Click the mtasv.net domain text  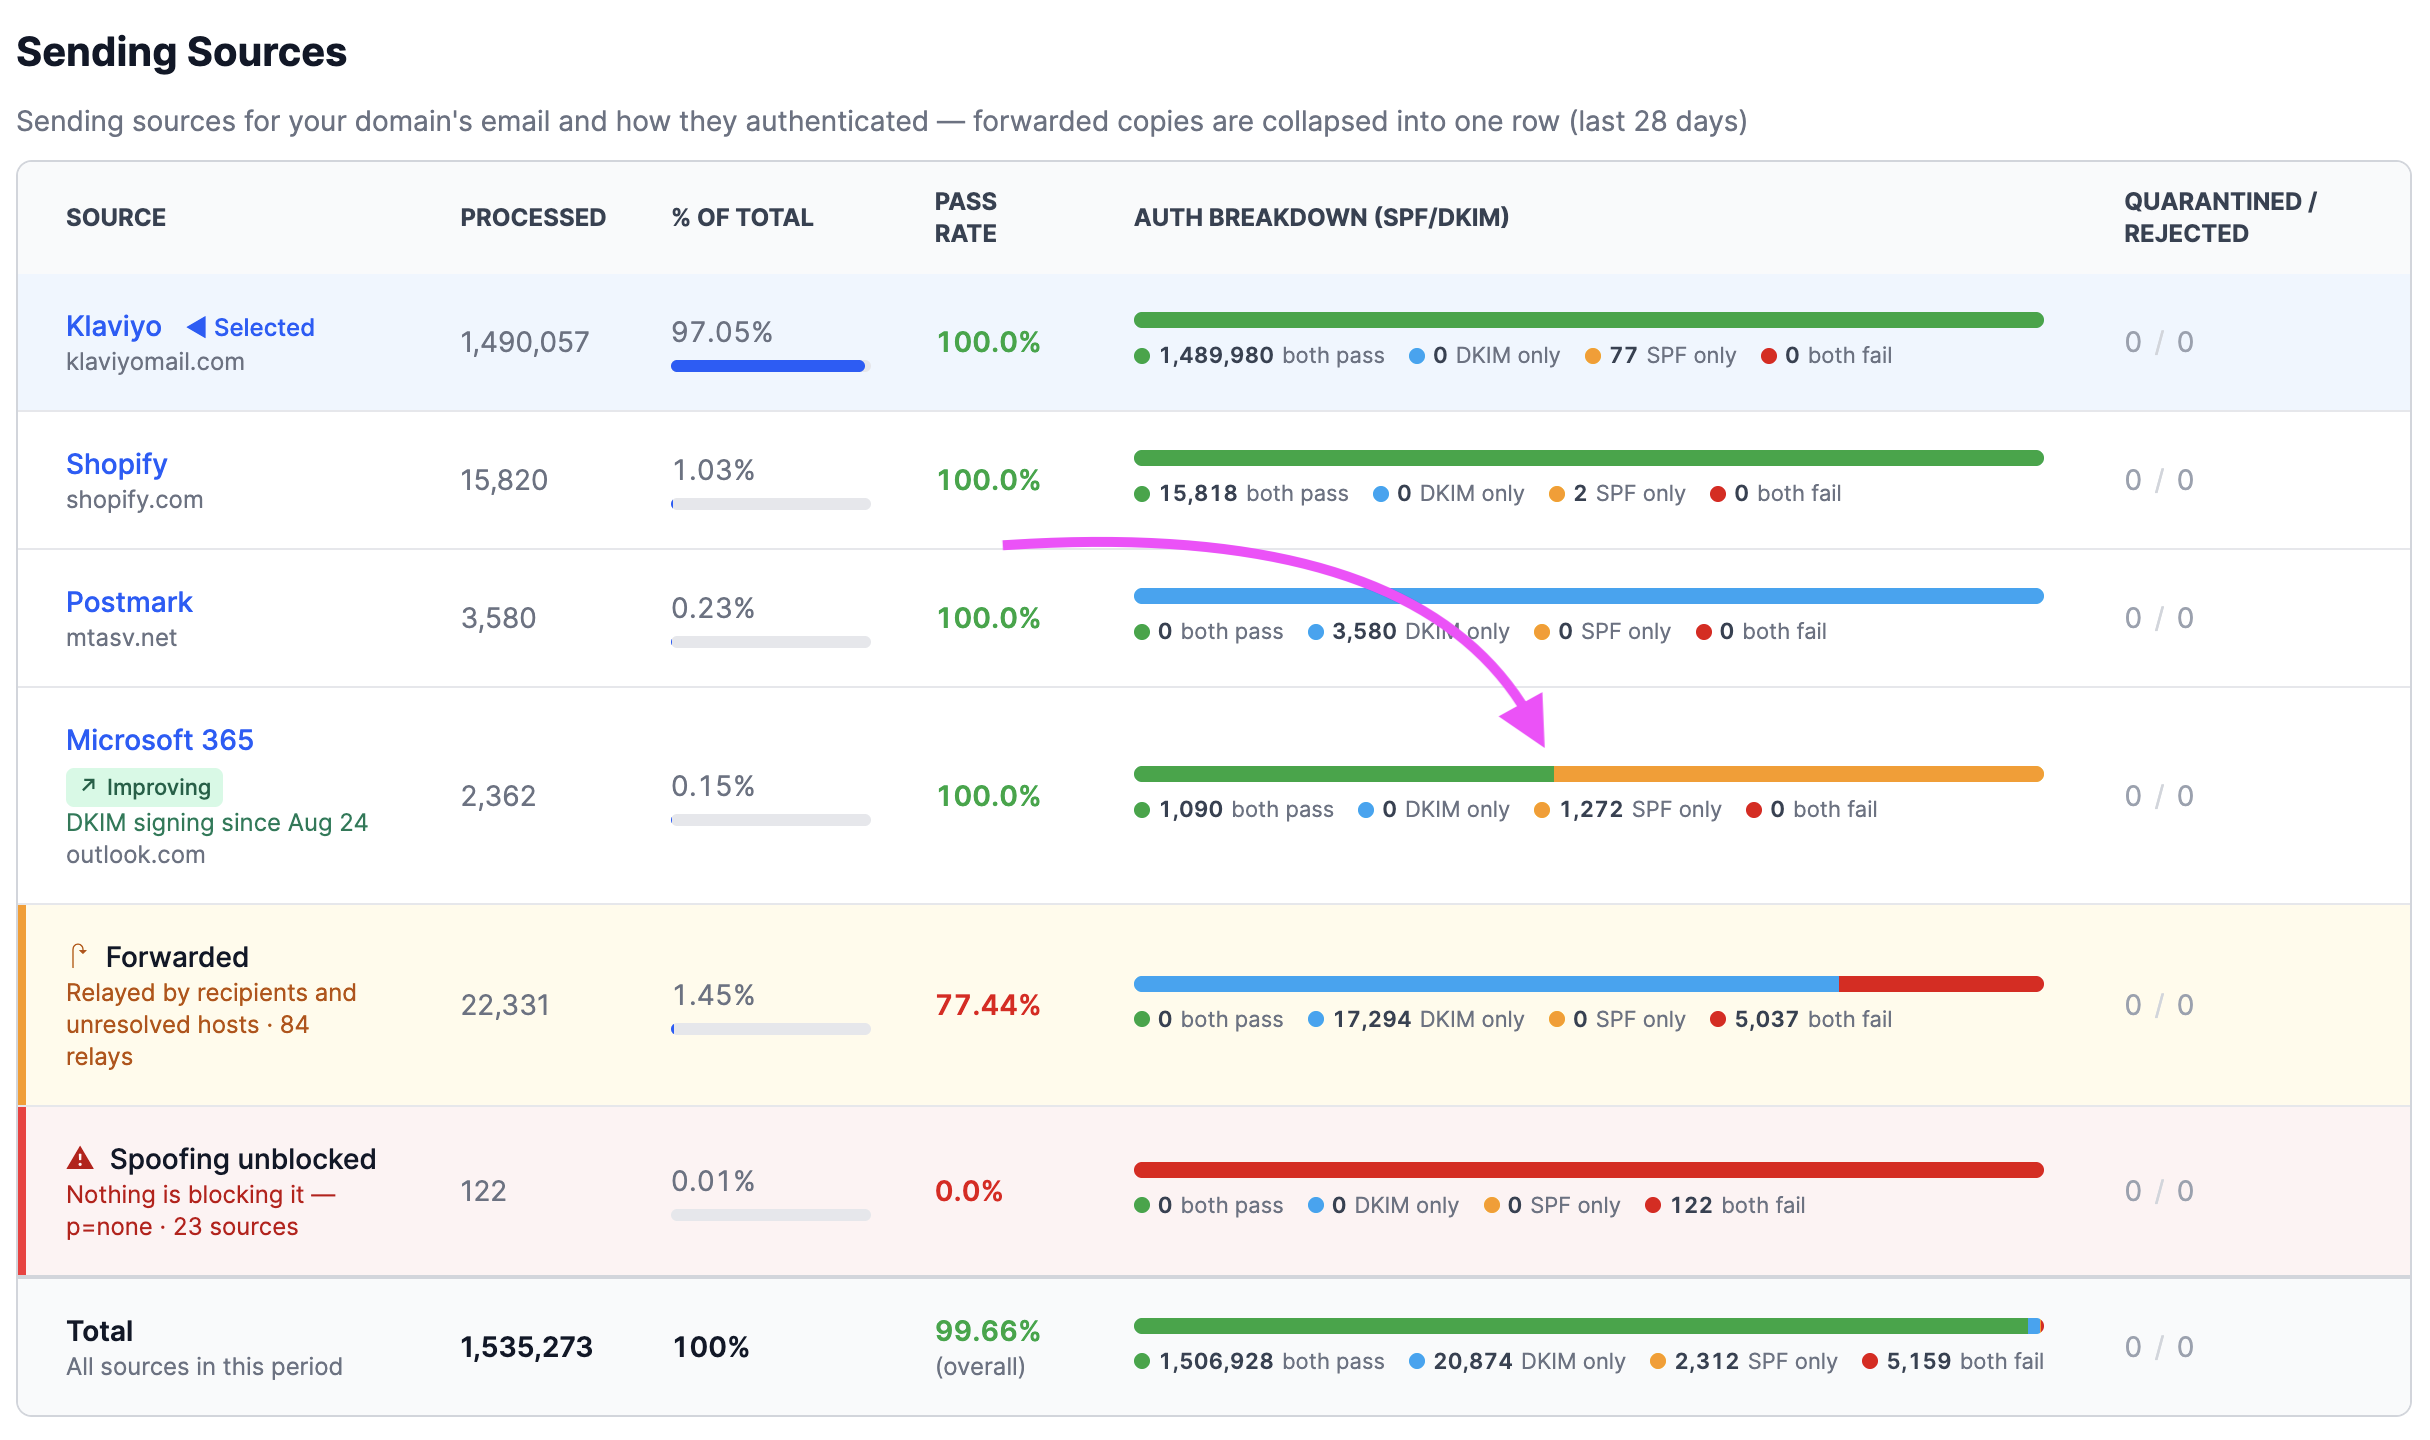121,638
